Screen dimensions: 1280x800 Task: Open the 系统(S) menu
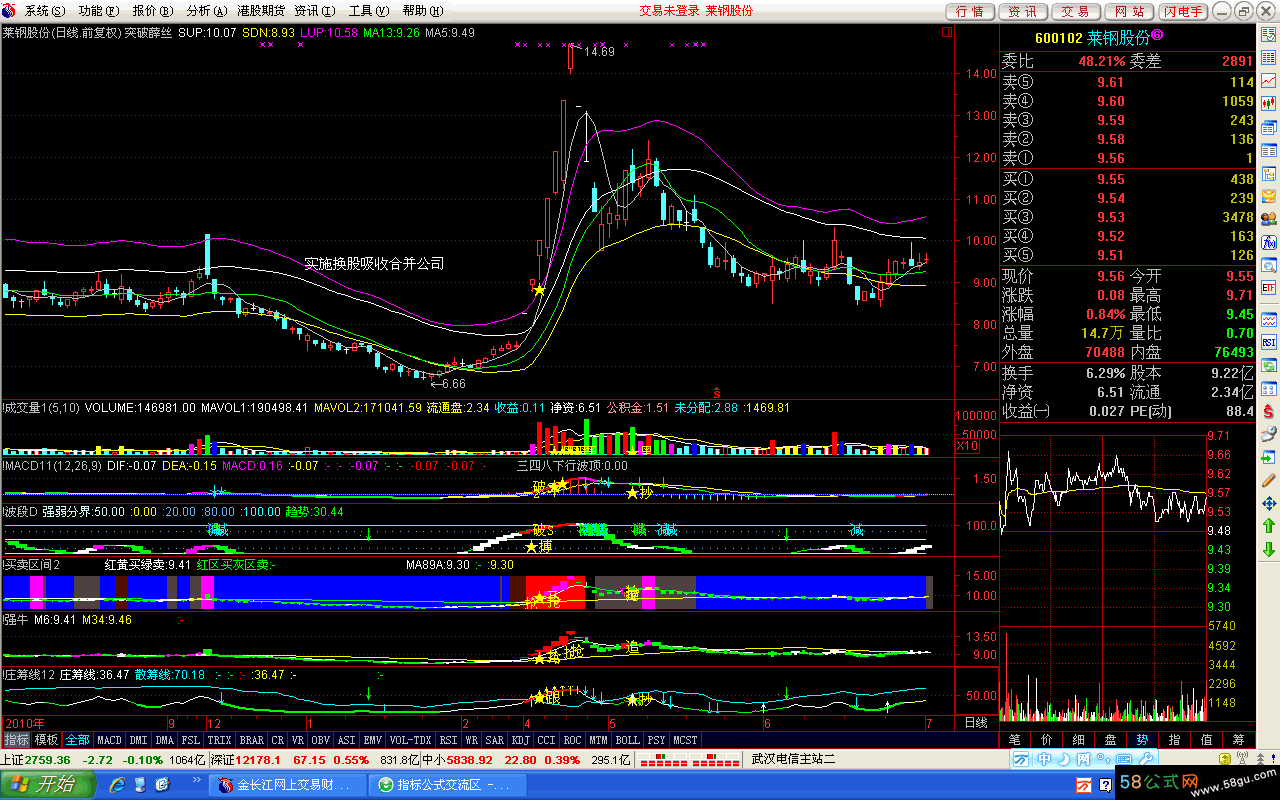[x=44, y=10]
